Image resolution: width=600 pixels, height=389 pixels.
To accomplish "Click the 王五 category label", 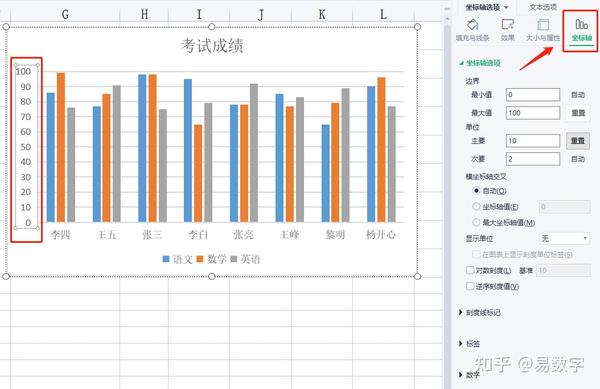I will [x=106, y=234].
